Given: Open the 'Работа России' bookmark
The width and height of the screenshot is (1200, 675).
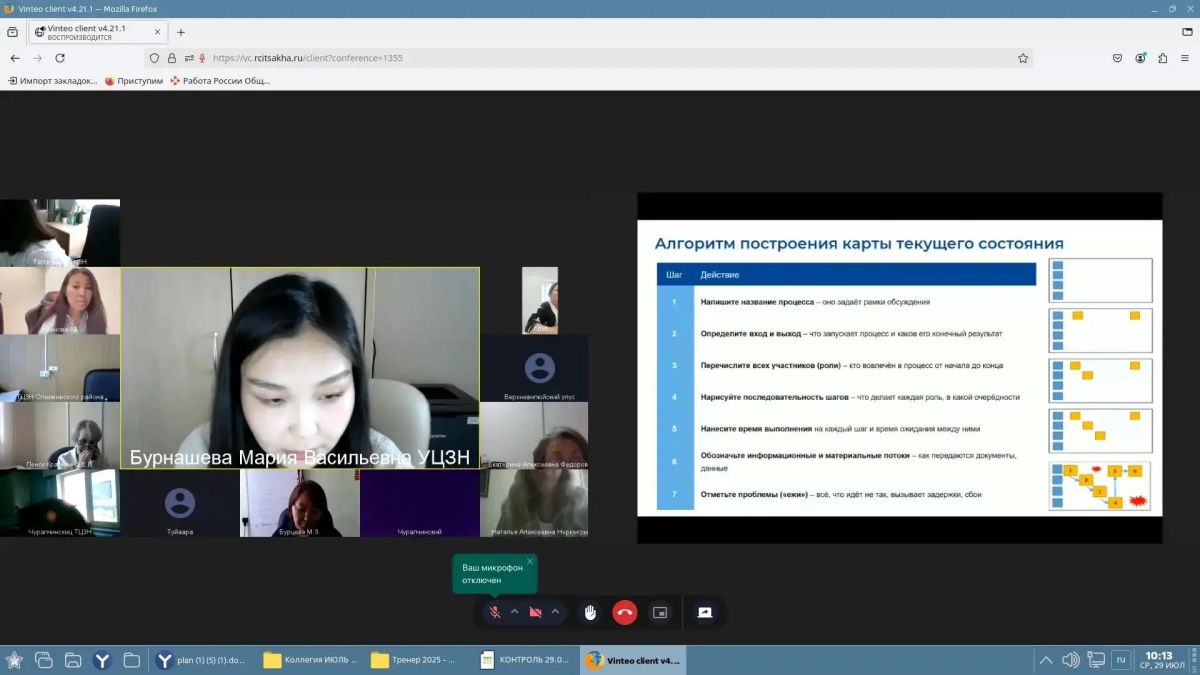Looking at the screenshot, I should coord(220,81).
